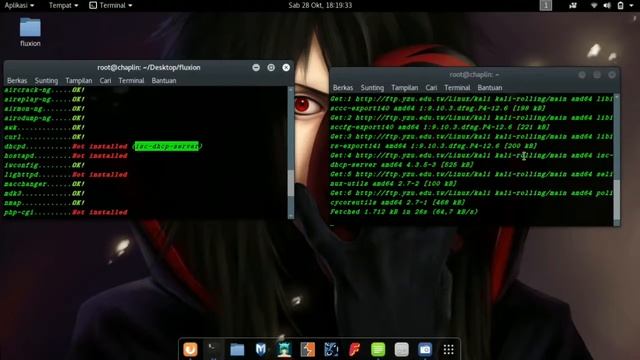Click the macchanger OK line
This screenshot has width=640, height=360.
pyautogui.click(x=44, y=184)
